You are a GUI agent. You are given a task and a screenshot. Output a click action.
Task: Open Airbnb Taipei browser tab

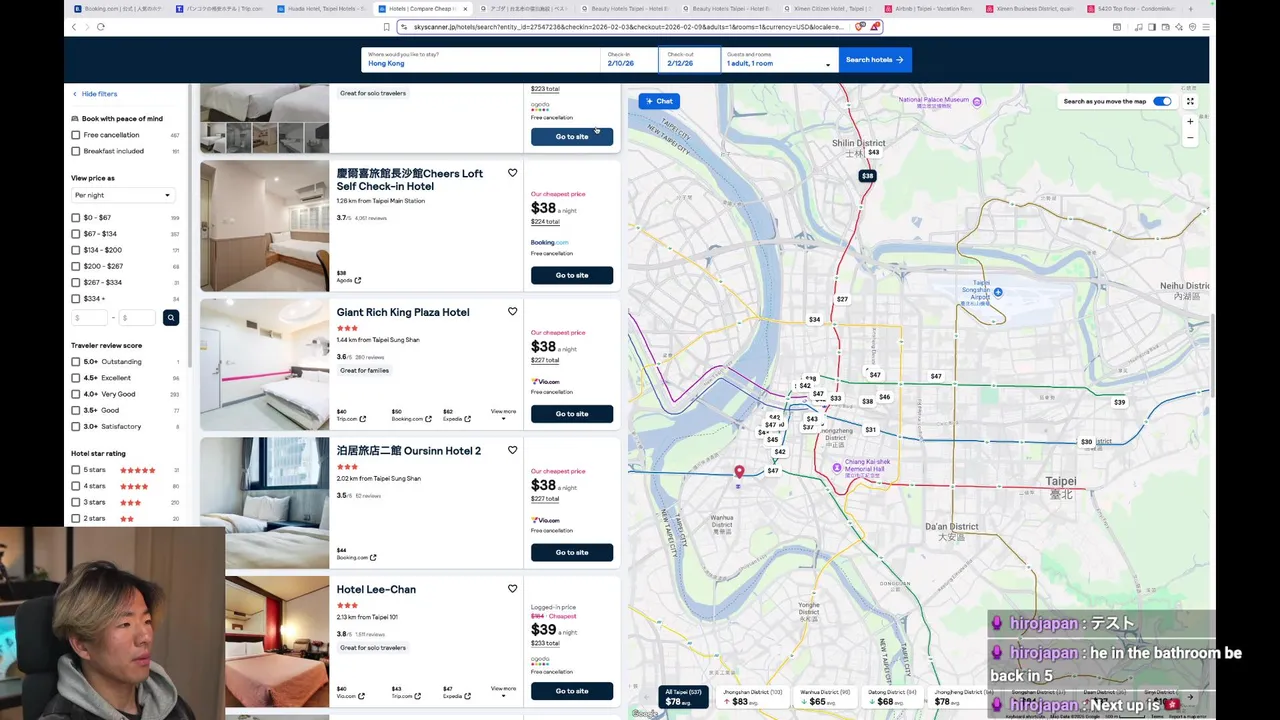[x=929, y=8]
